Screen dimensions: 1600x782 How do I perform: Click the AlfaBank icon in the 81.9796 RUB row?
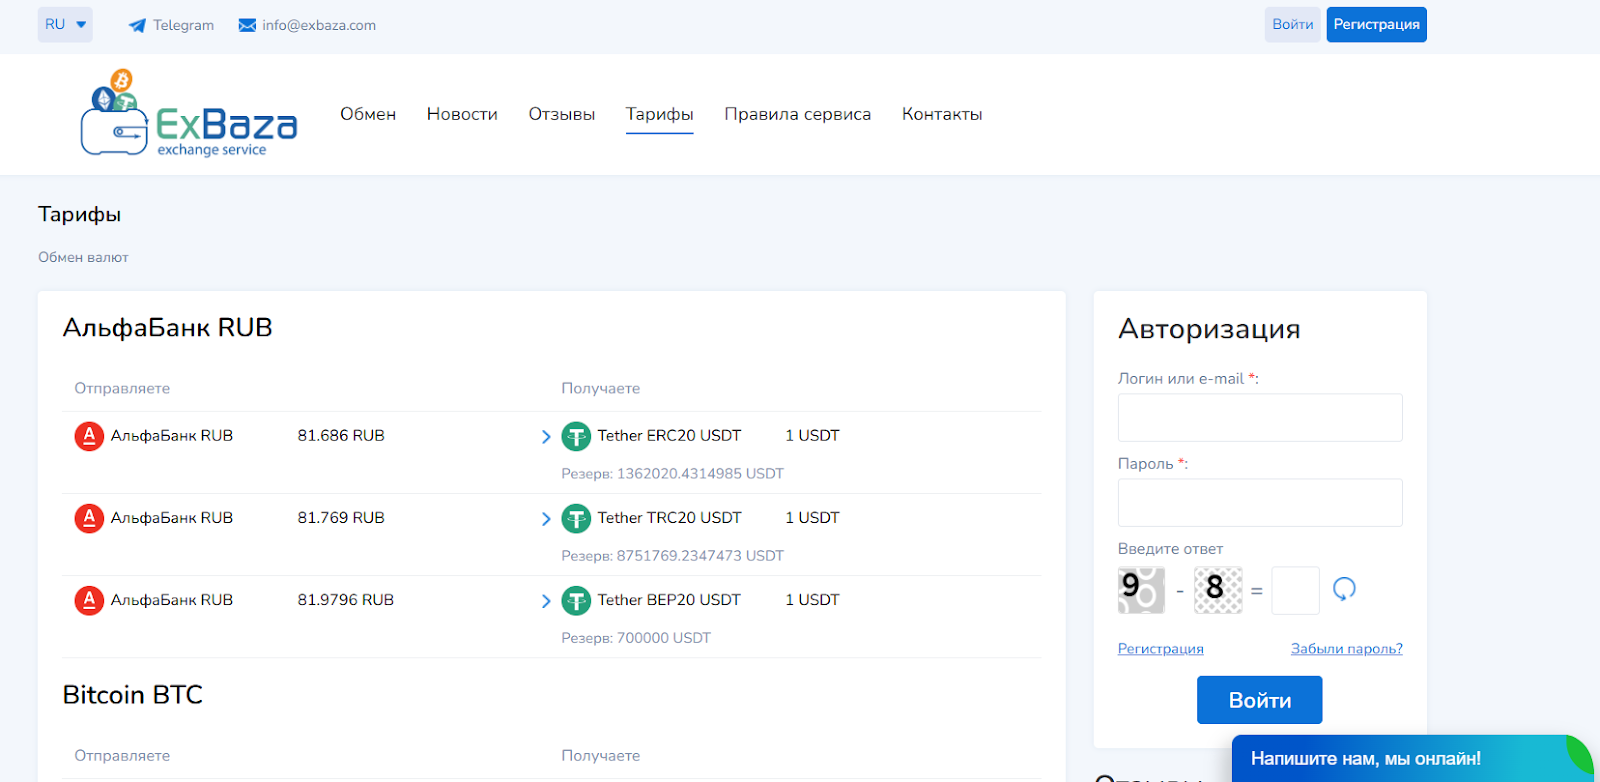89,600
